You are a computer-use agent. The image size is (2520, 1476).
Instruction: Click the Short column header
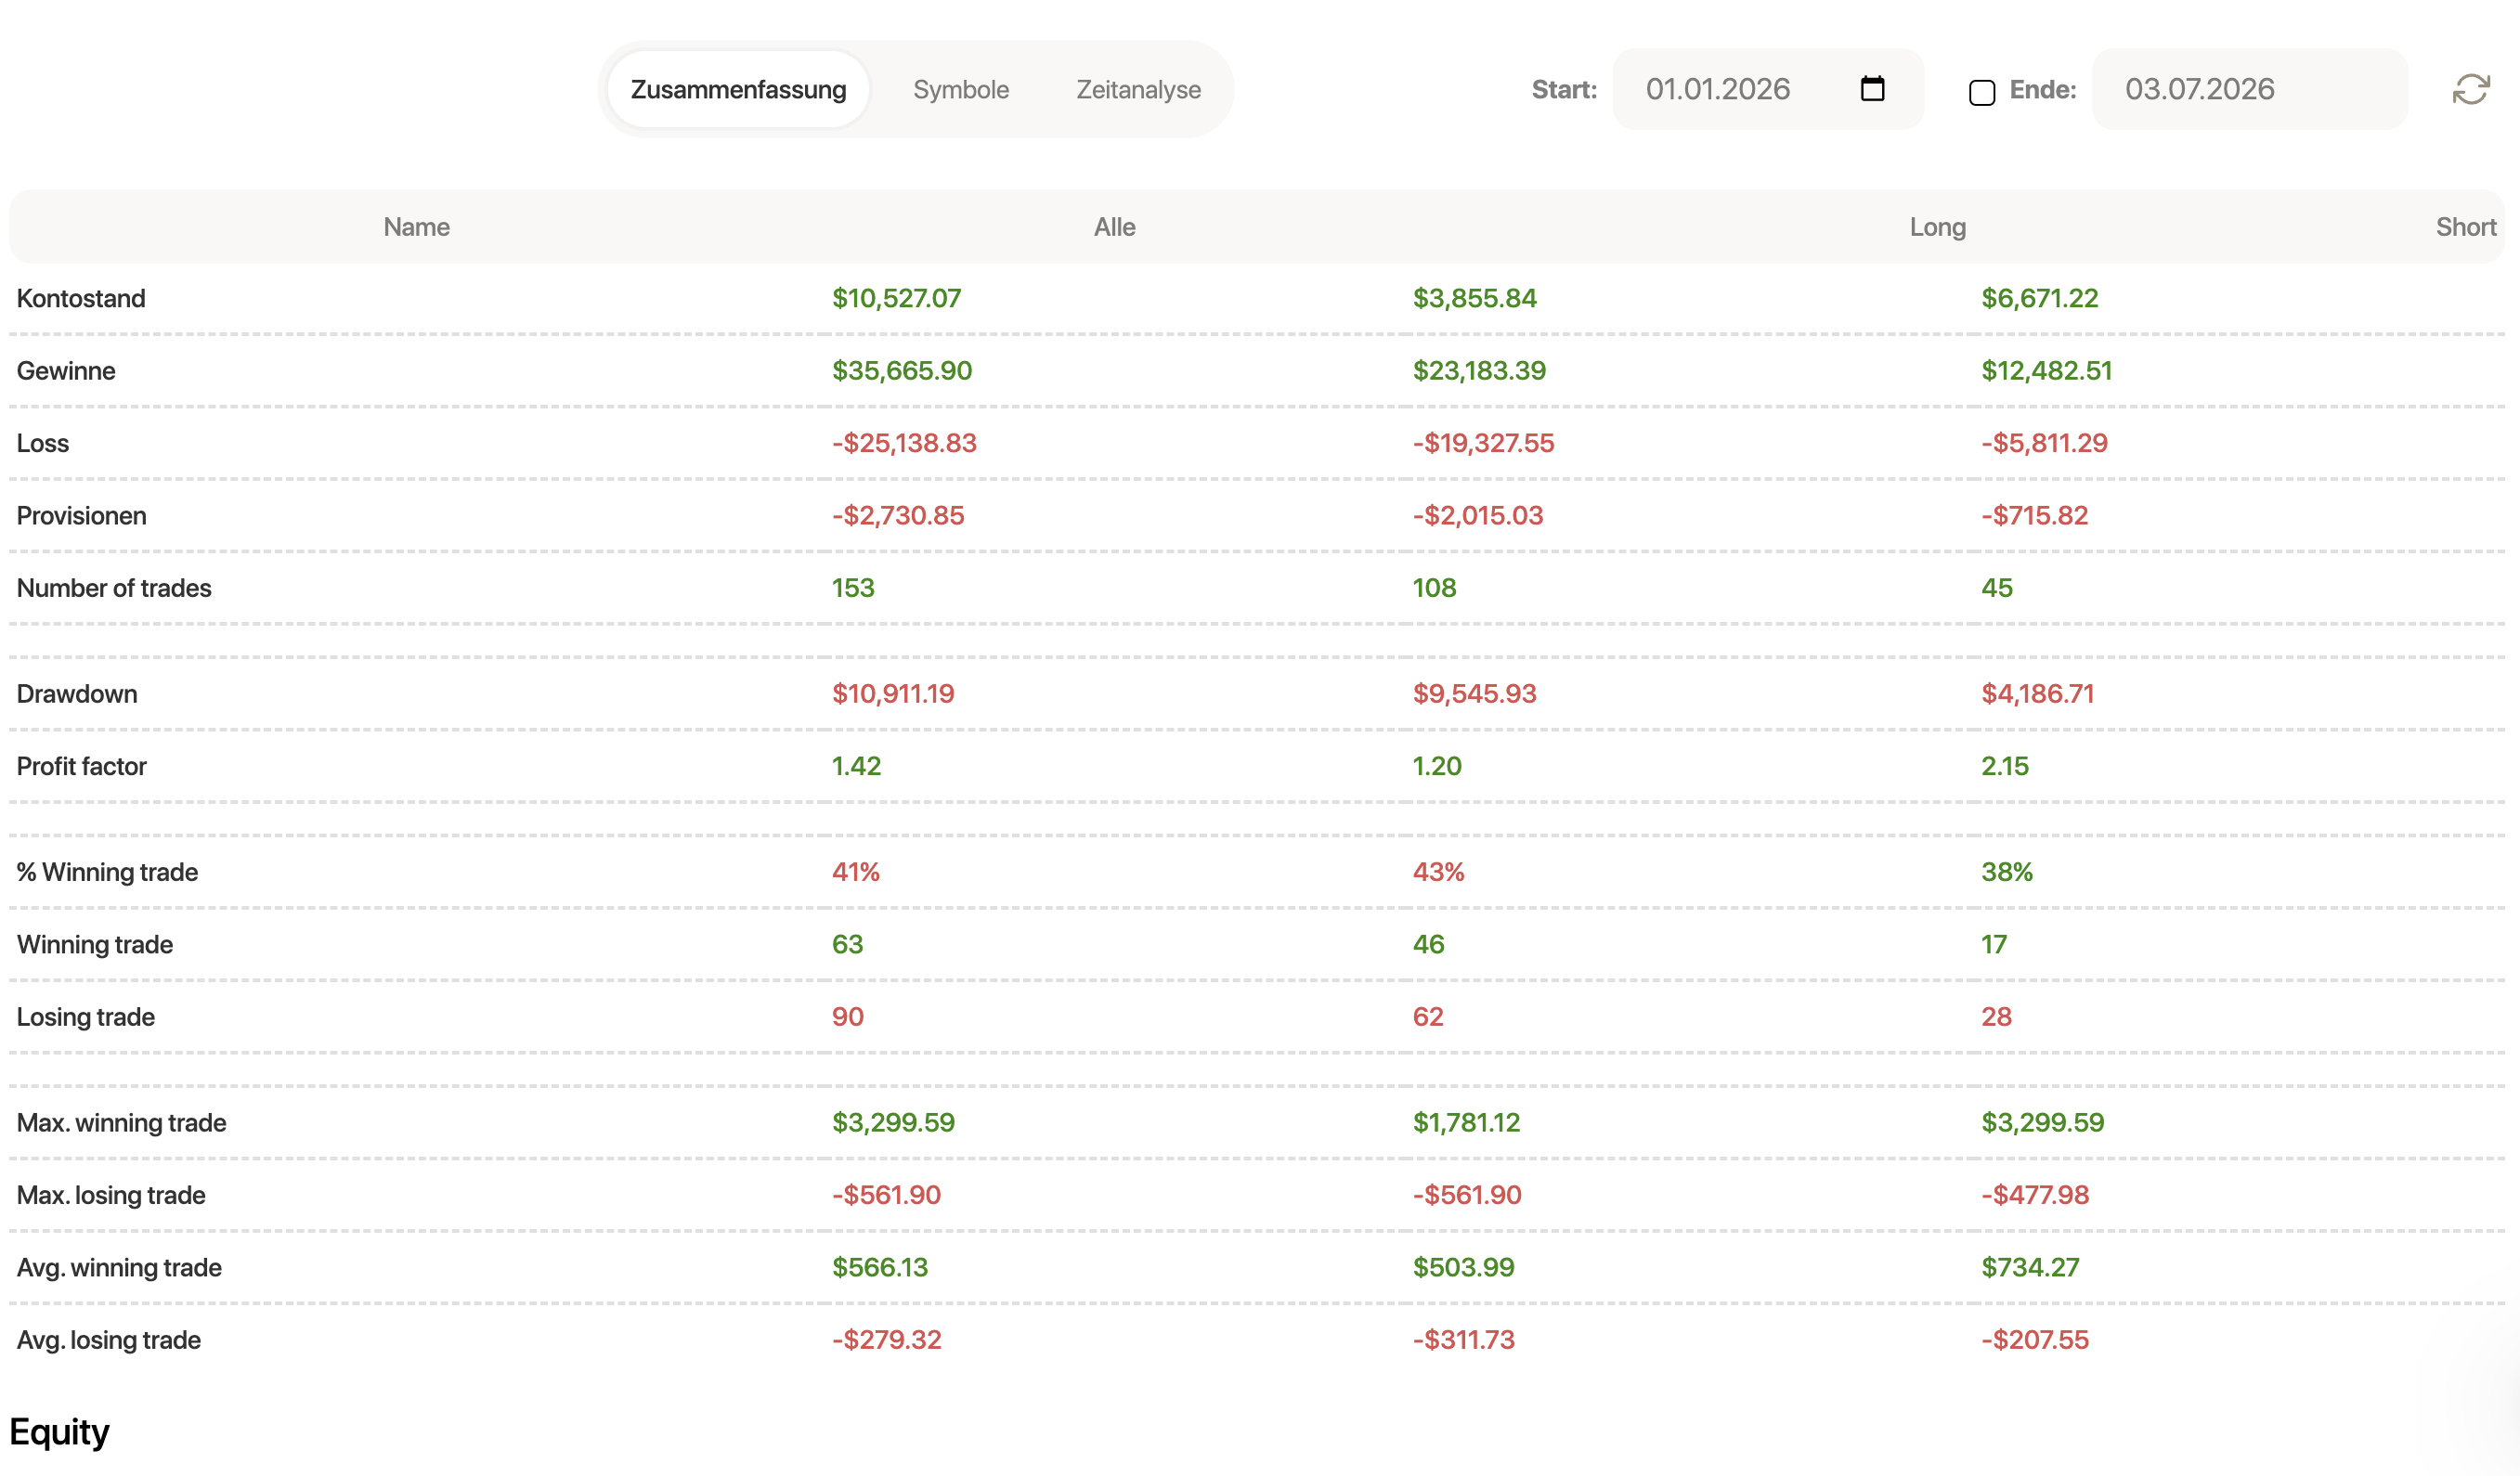point(2465,227)
